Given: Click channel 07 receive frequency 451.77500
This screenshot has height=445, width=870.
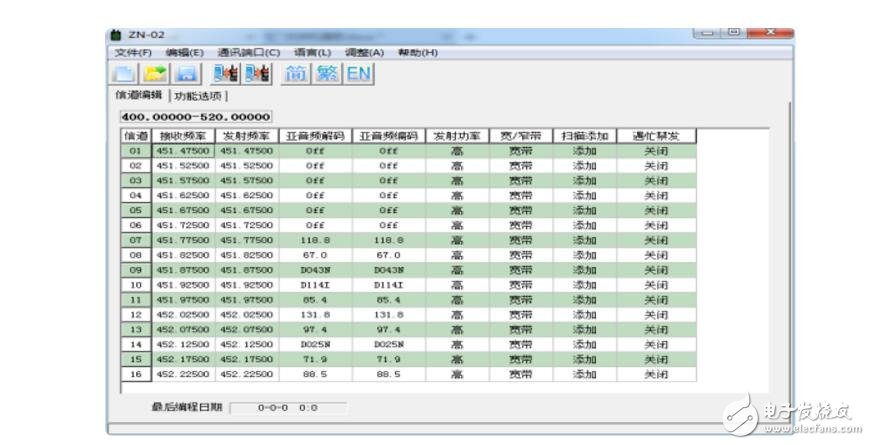Looking at the screenshot, I should point(184,240).
